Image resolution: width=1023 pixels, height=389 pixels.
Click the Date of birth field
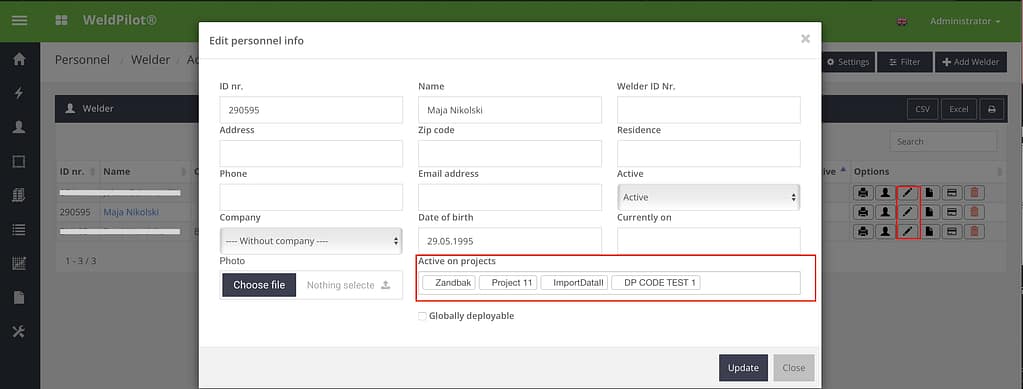pyautogui.click(x=510, y=240)
